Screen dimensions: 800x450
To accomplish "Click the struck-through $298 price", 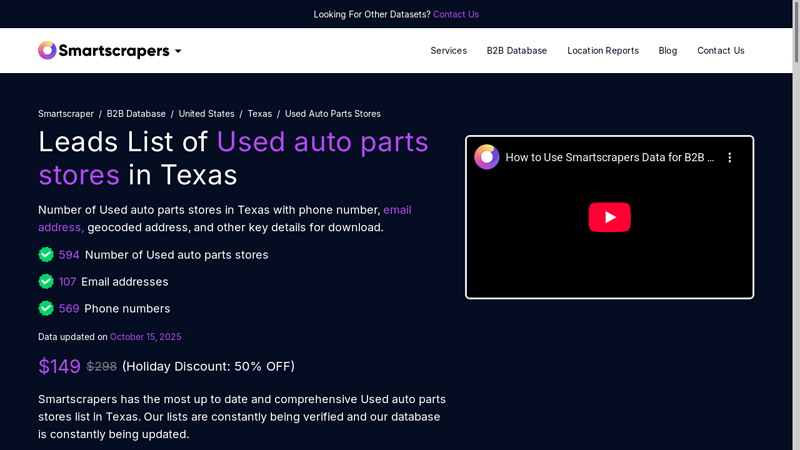I will coord(102,366).
